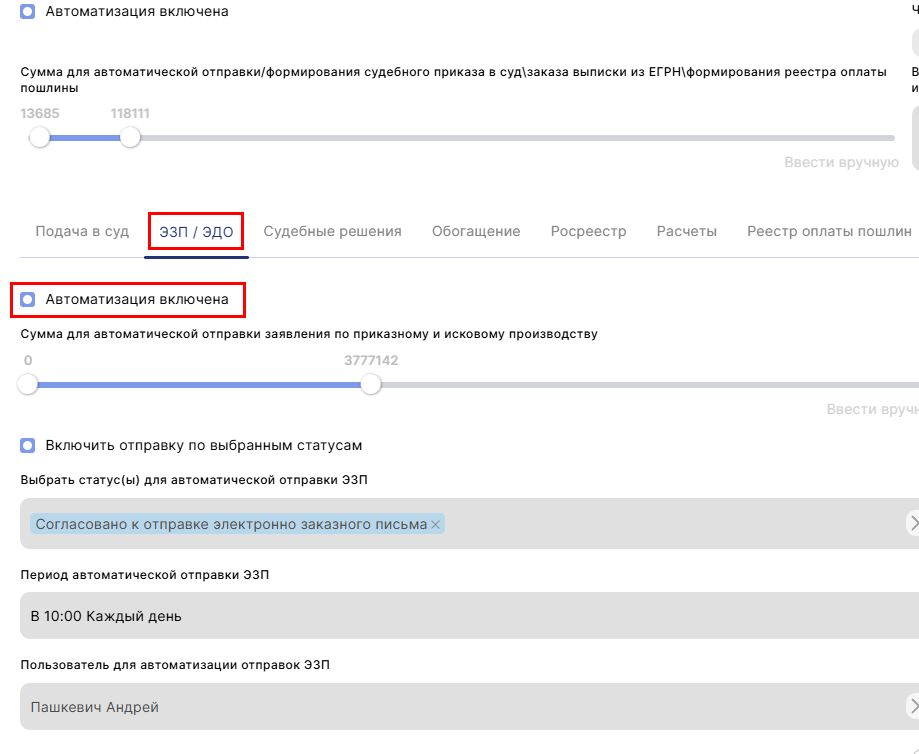The height and width of the screenshot is (754, 919).
Task: Click 'Ввести вручную' under the 13685–118111 slider
Action: click(841, 162)
